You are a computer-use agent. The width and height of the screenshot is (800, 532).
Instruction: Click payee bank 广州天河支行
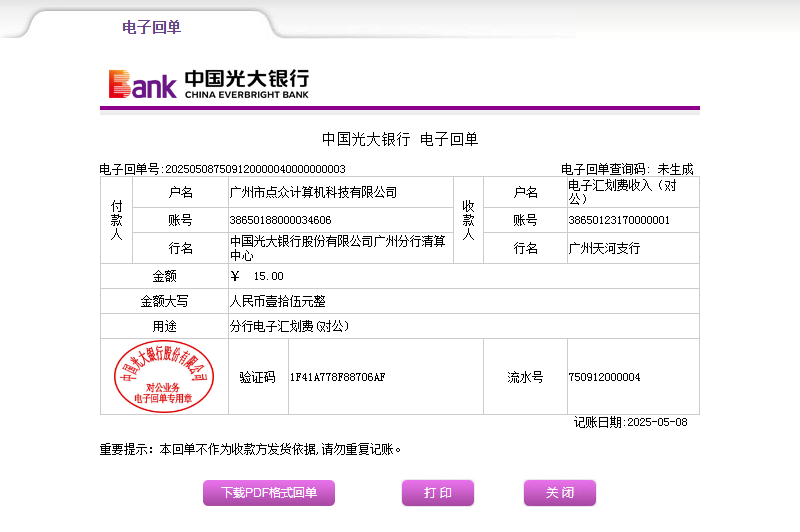pyautogui.click(x=604, y=248)
